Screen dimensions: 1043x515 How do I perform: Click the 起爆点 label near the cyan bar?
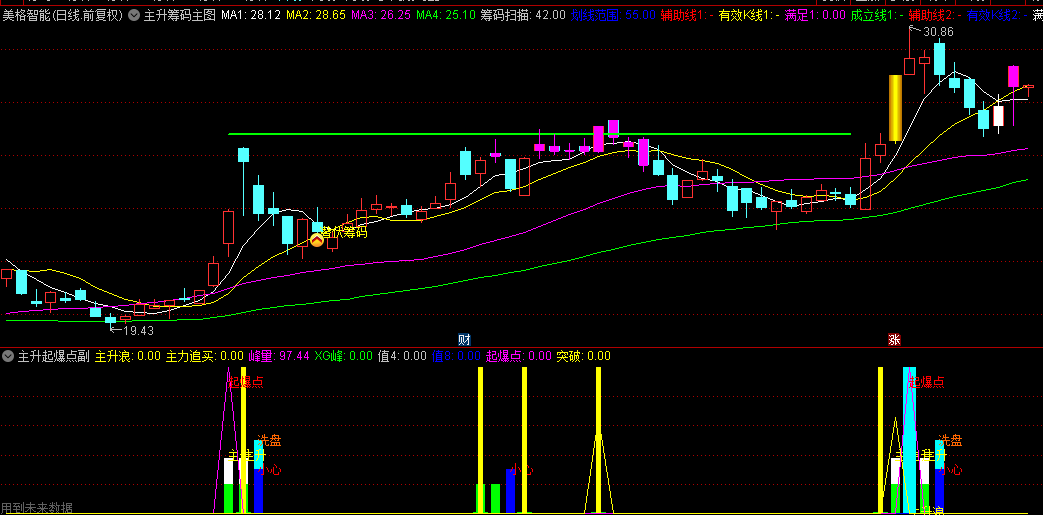click(x=927, y=382)
